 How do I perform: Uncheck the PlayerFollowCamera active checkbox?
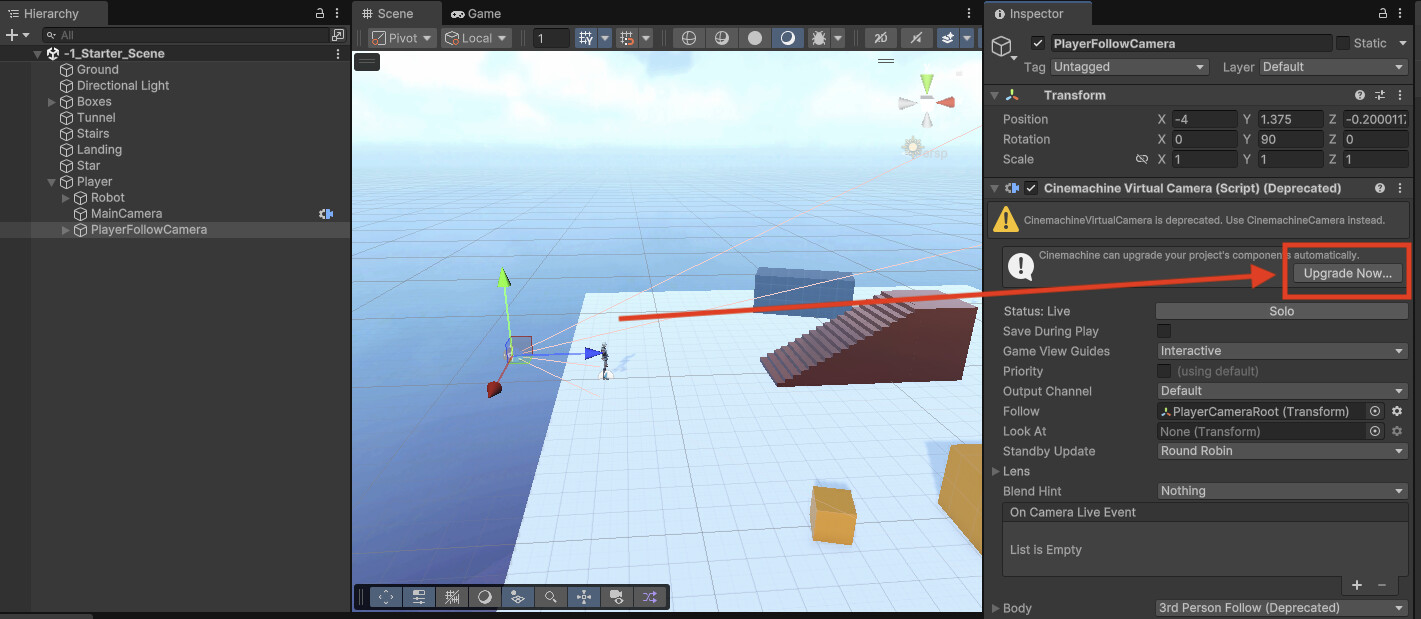click(1038, 43)
